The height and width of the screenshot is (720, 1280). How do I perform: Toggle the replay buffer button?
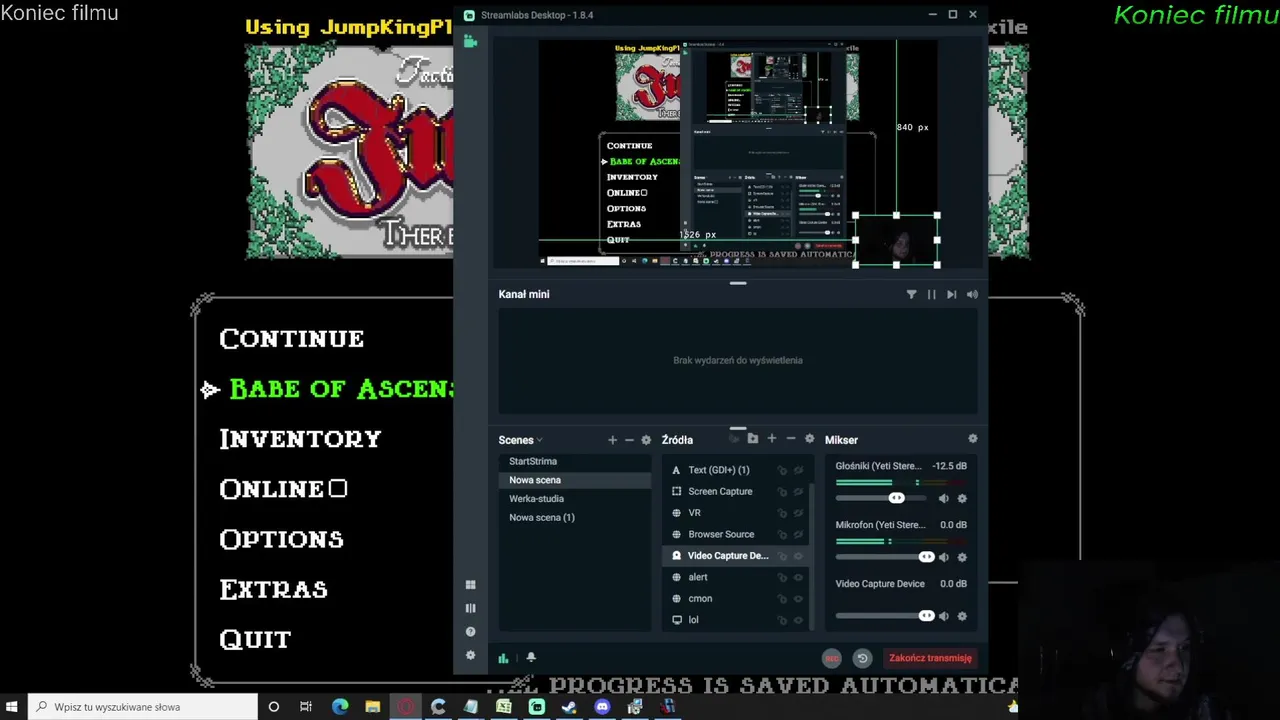(x=862, y=658)
